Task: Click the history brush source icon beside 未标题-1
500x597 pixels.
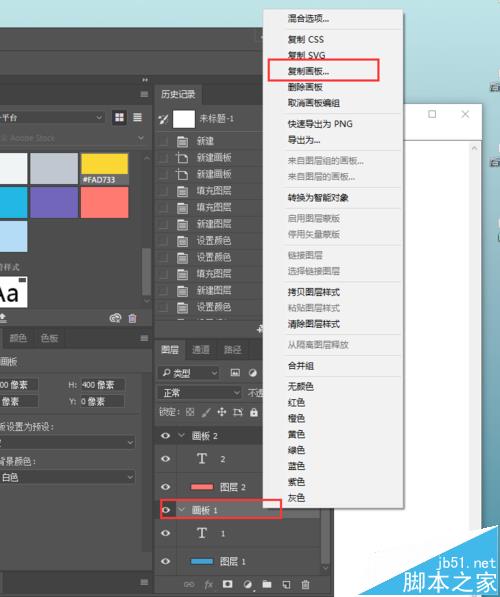Action: tap(163, 120)
